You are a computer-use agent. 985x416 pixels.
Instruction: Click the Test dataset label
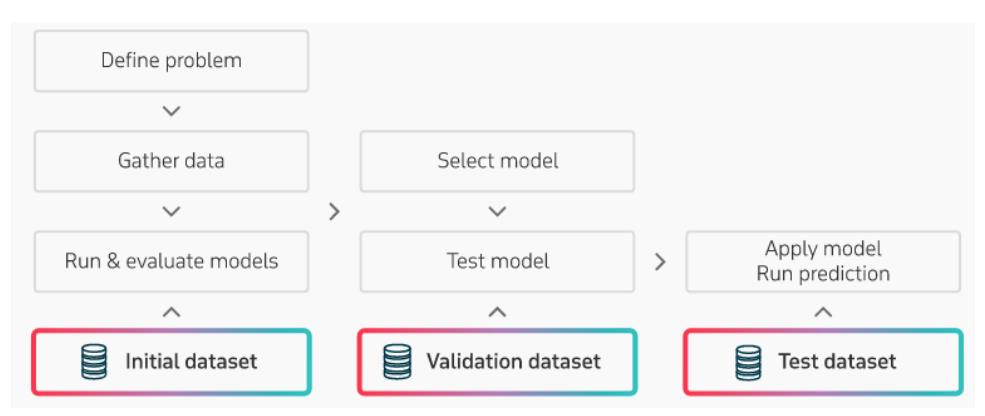pyautogui.click(x=837, y=362)
